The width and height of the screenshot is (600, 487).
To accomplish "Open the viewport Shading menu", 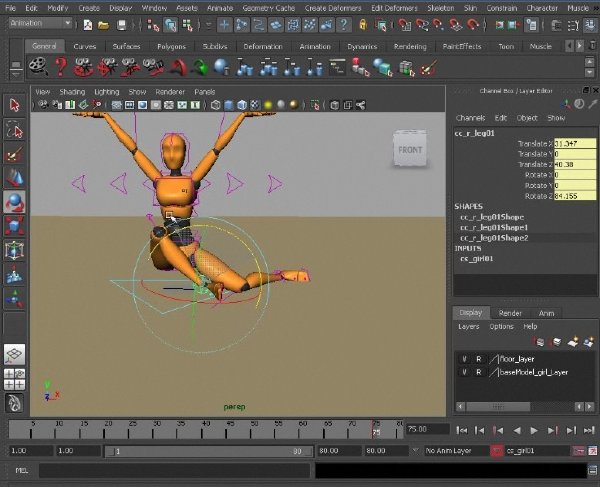I will (x=72, y=92).
